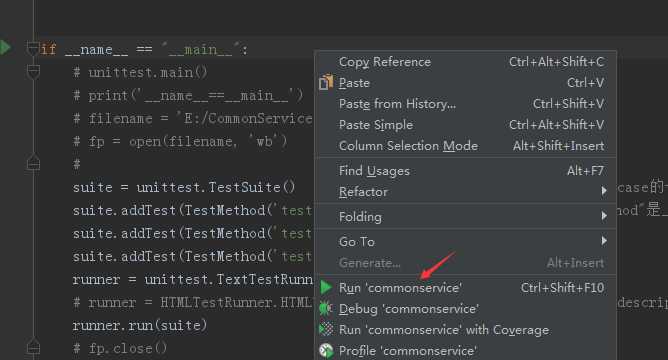This screenshot has height=360, width=668.
Task: Click the green run gutter arrow
Action: [5, 47]
